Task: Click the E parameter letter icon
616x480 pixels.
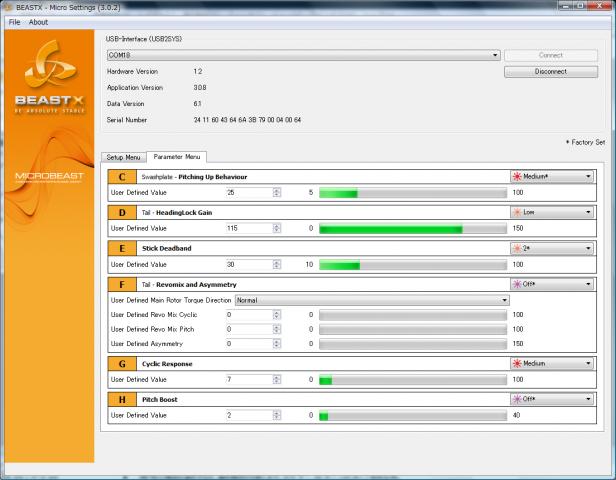Action: (x=122, y=248)
